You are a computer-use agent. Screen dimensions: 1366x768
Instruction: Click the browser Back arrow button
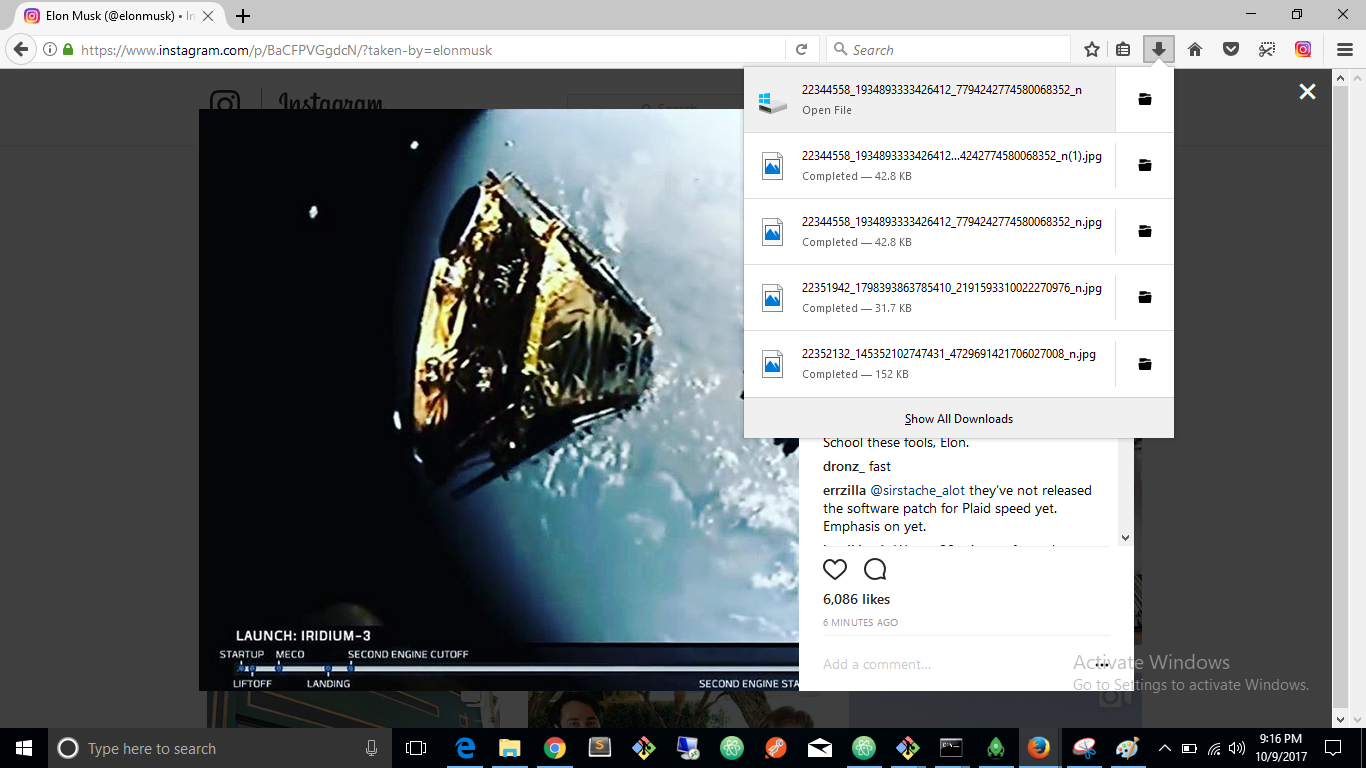pyautogui.click(x=20, y=49)
